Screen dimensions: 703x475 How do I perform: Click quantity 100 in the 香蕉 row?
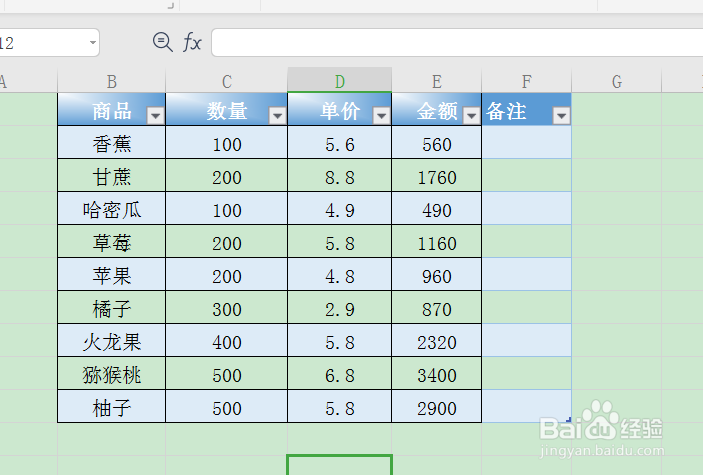pyautogui.click(x=226, y=142)
